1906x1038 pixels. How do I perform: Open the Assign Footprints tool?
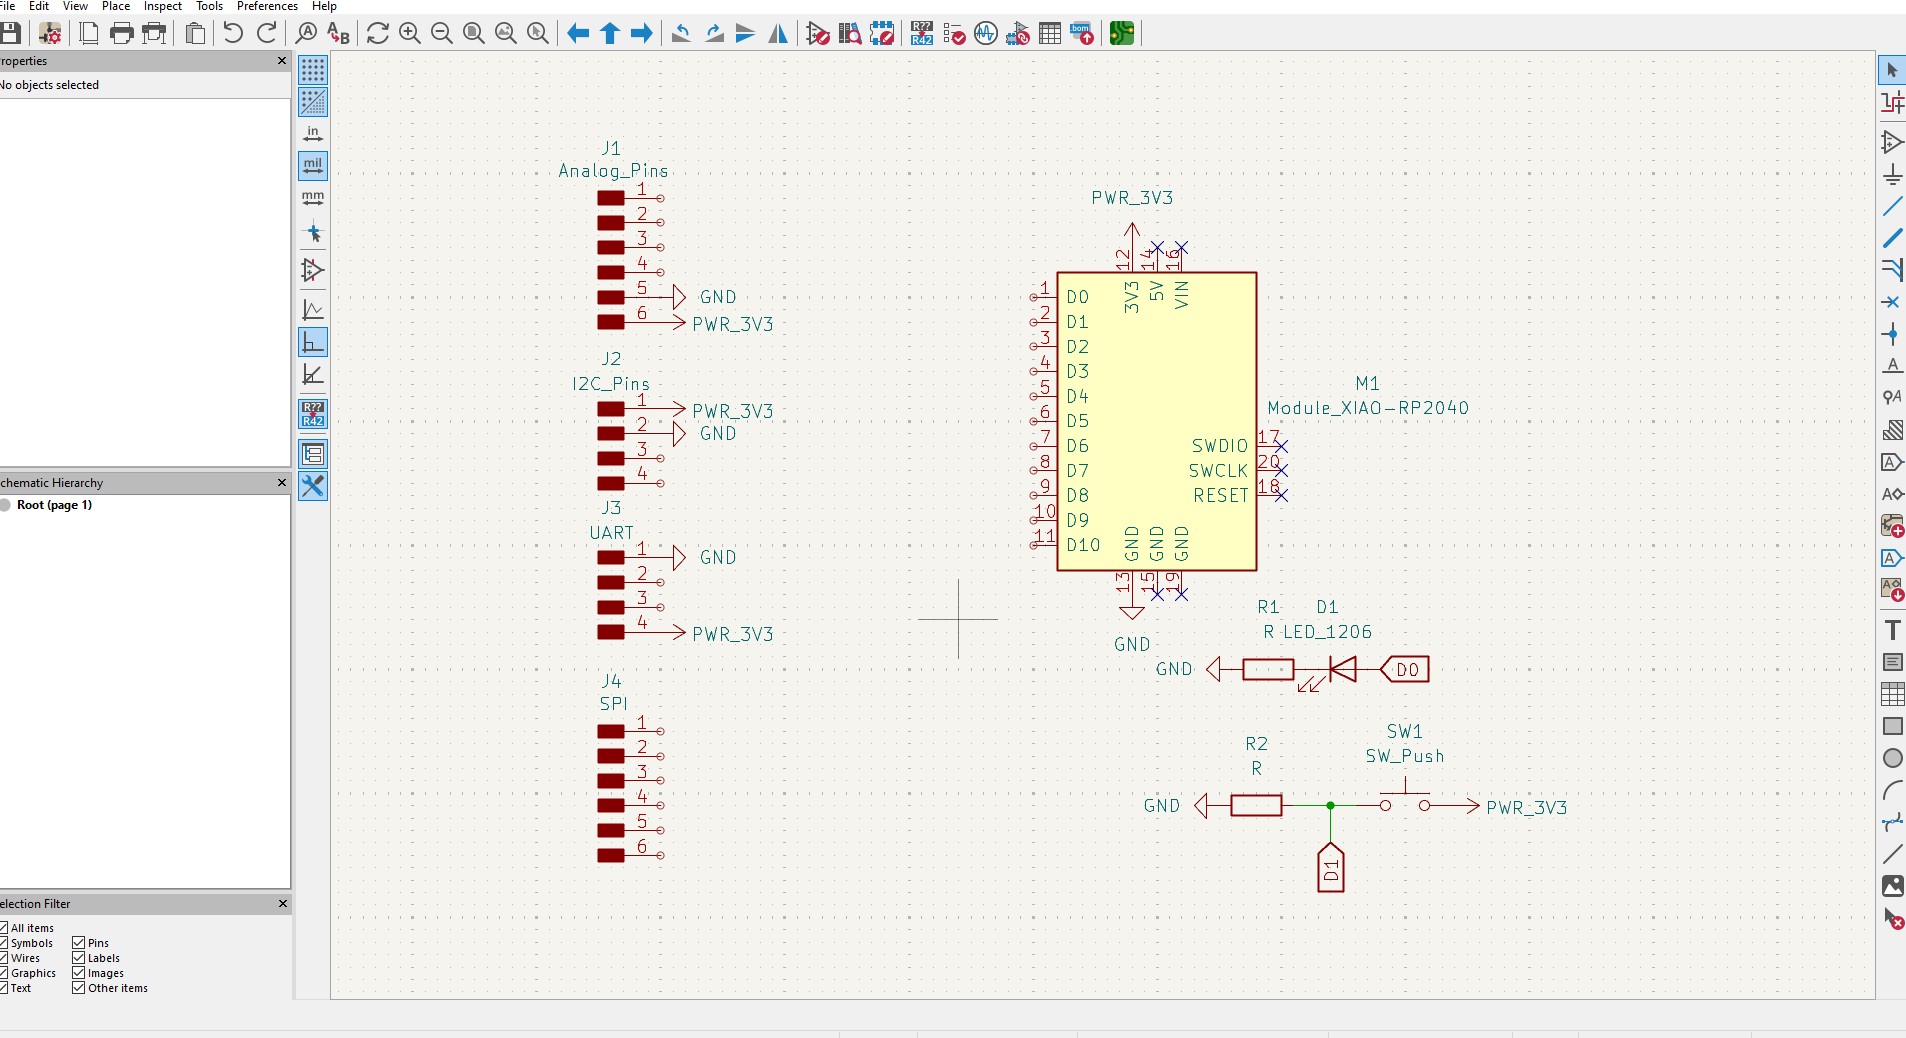[1018, 33]
